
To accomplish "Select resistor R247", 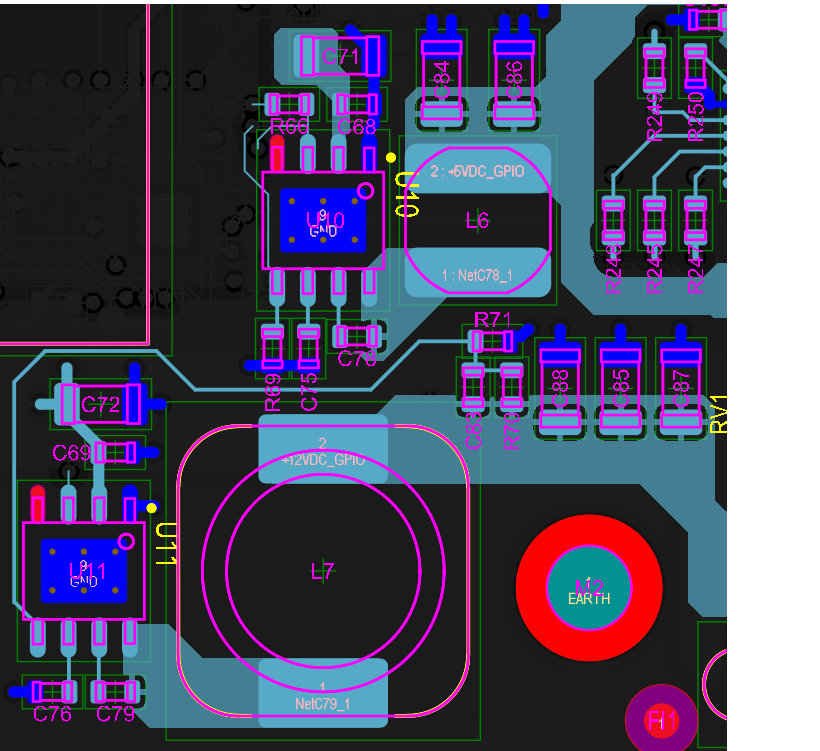I will pos(696,220).
